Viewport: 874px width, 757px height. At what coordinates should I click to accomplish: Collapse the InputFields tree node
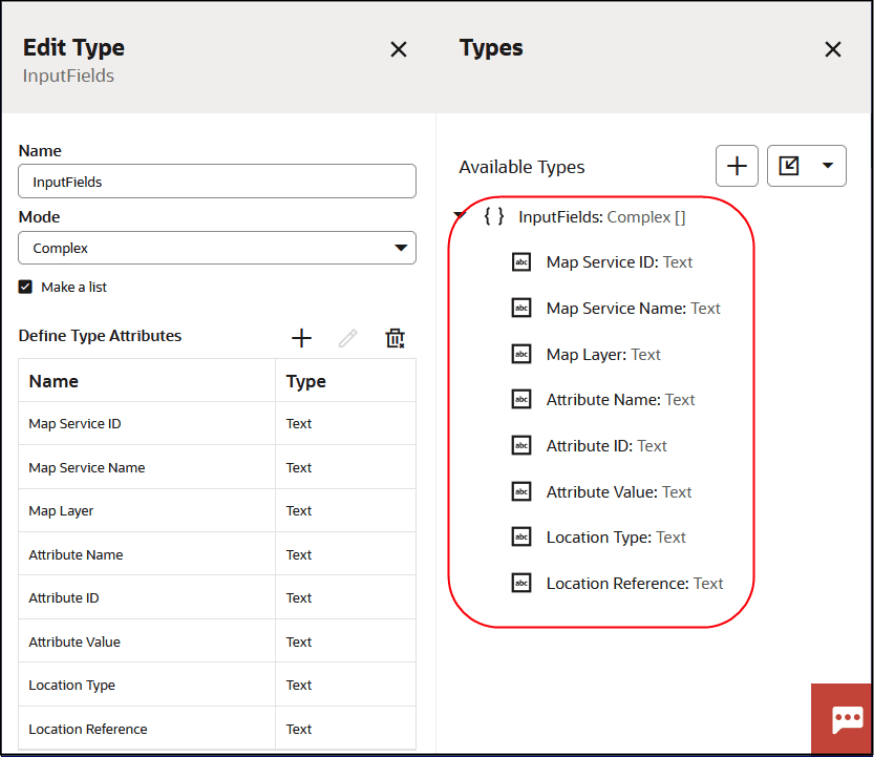(x=461, y=214)
